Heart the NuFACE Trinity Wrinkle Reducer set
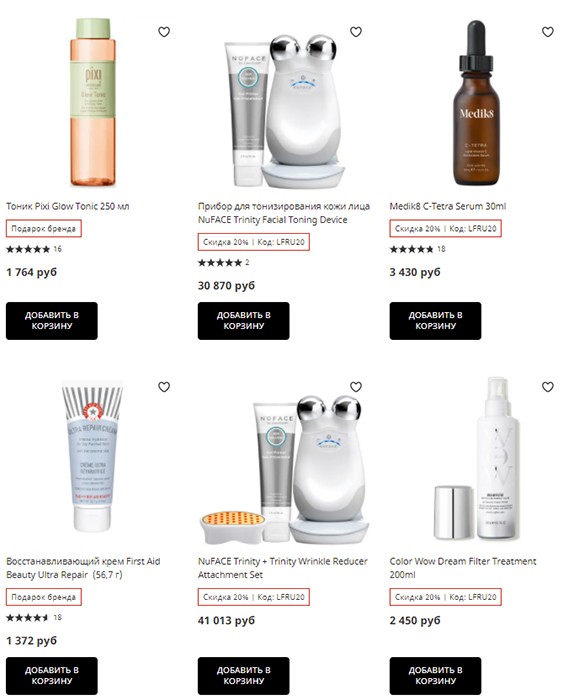 (356, 387)
